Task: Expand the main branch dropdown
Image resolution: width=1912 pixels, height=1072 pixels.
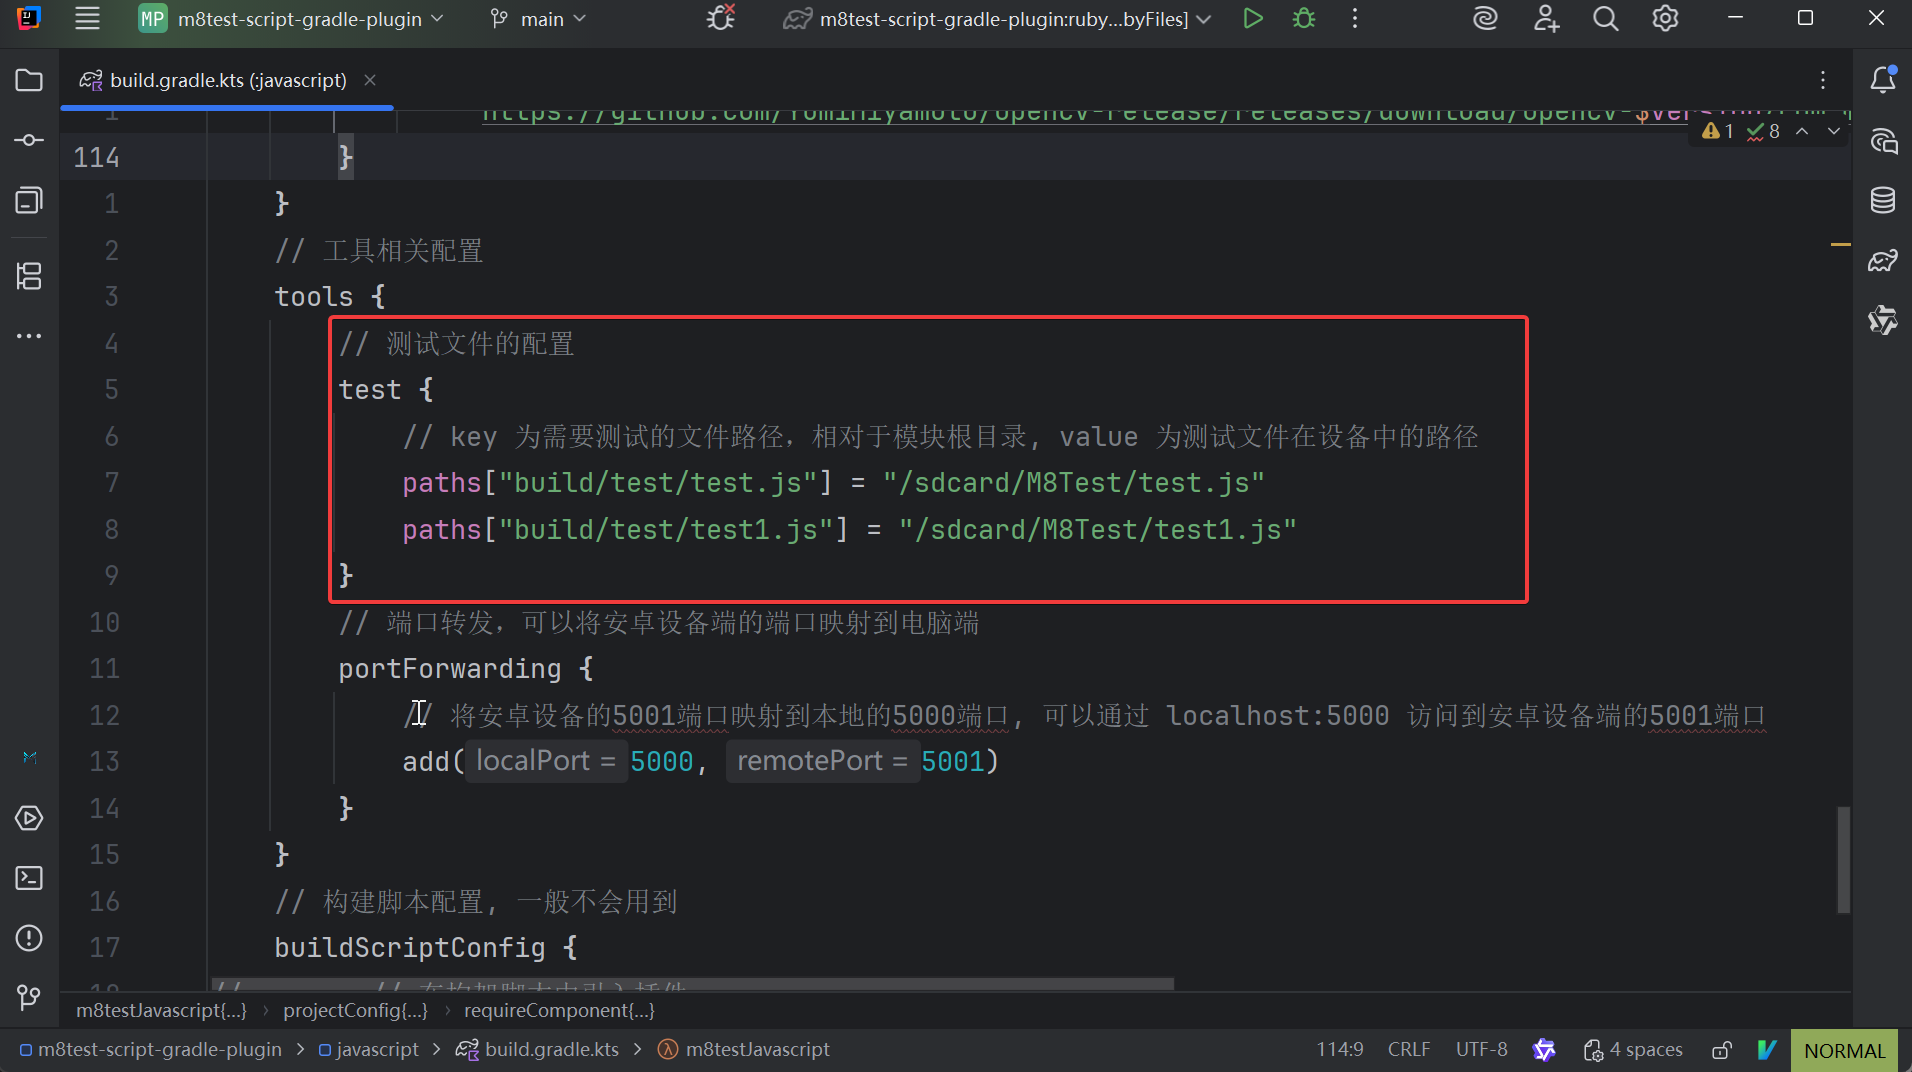Action: pyautogui.click(x=541, y=19)
